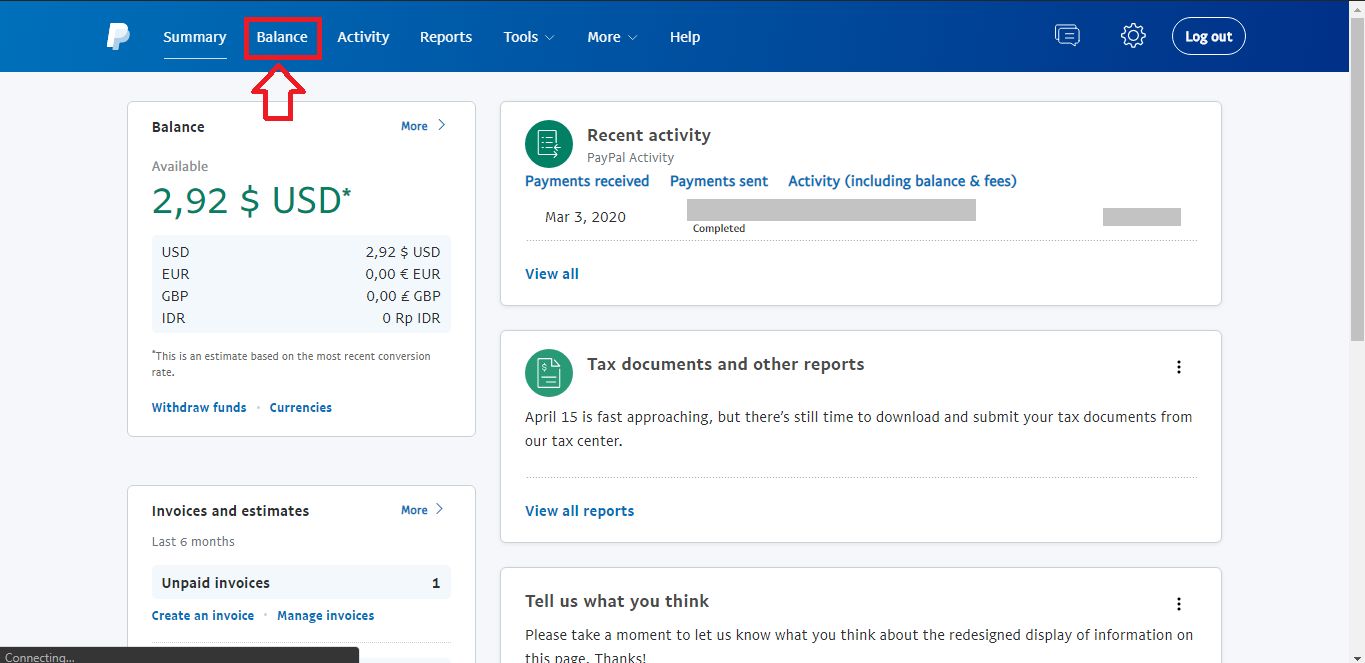
Task: Click the Recent activity heading
Action: coord(649,135)
